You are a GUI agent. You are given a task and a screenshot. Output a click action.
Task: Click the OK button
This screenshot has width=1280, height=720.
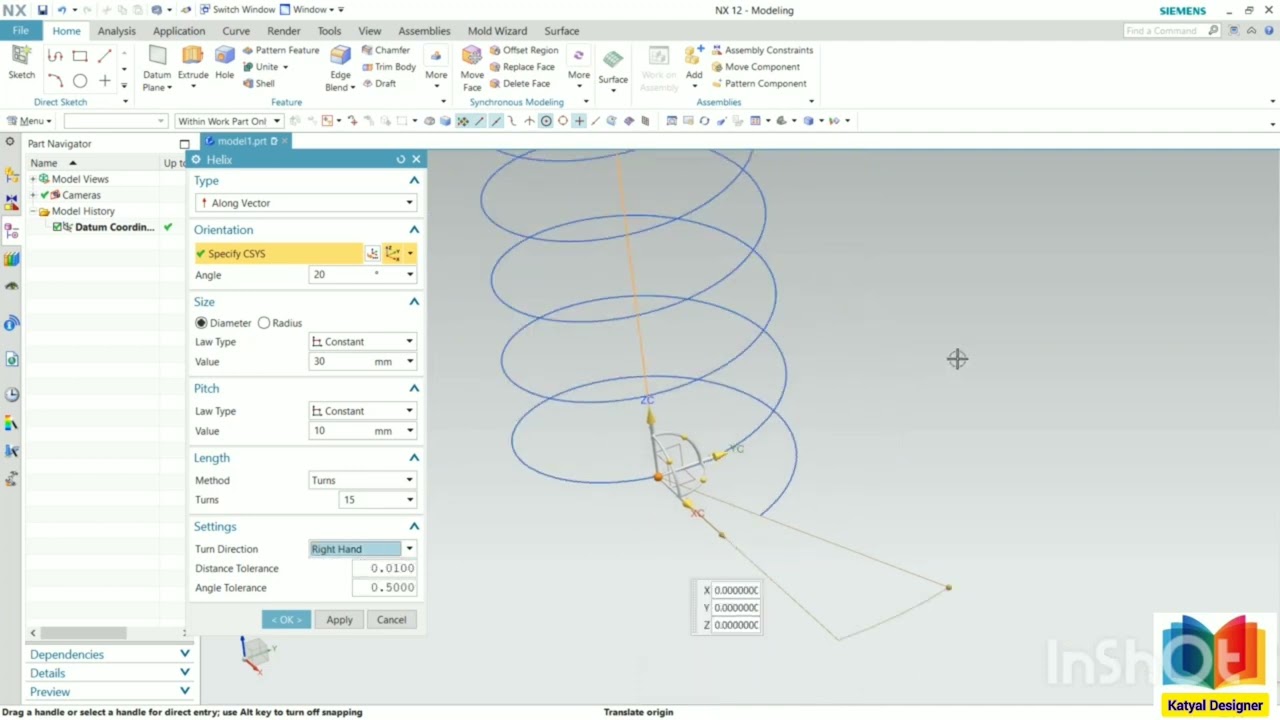286,620
